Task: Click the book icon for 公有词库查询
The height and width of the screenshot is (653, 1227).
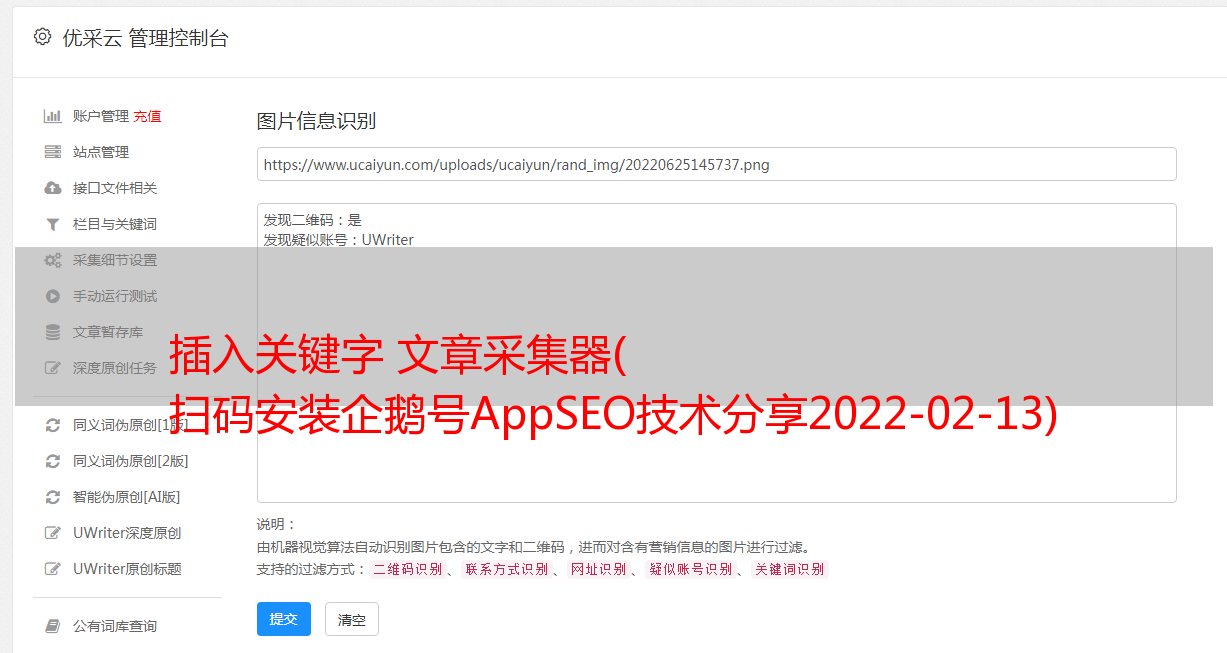Action: pyautogui.click(x=53, y=626)
